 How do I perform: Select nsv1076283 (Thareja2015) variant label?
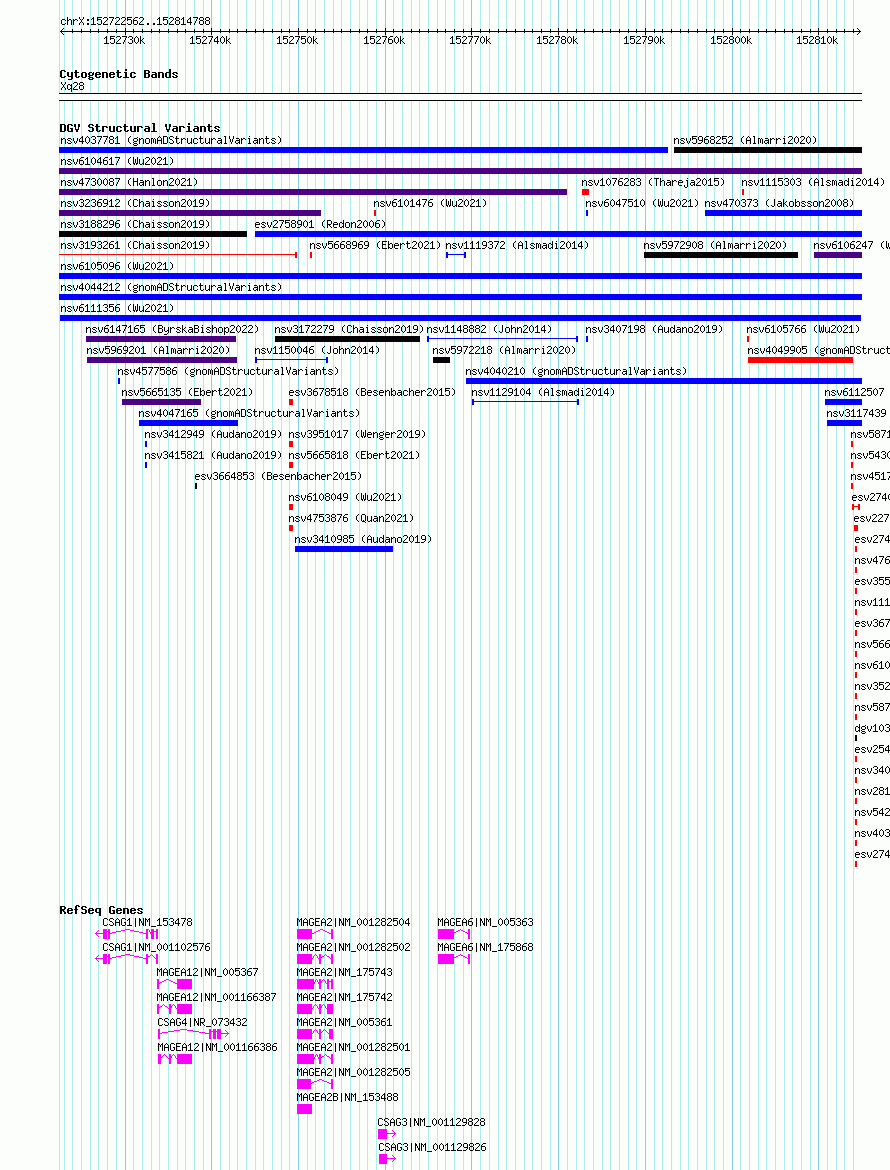pos(653,182)
